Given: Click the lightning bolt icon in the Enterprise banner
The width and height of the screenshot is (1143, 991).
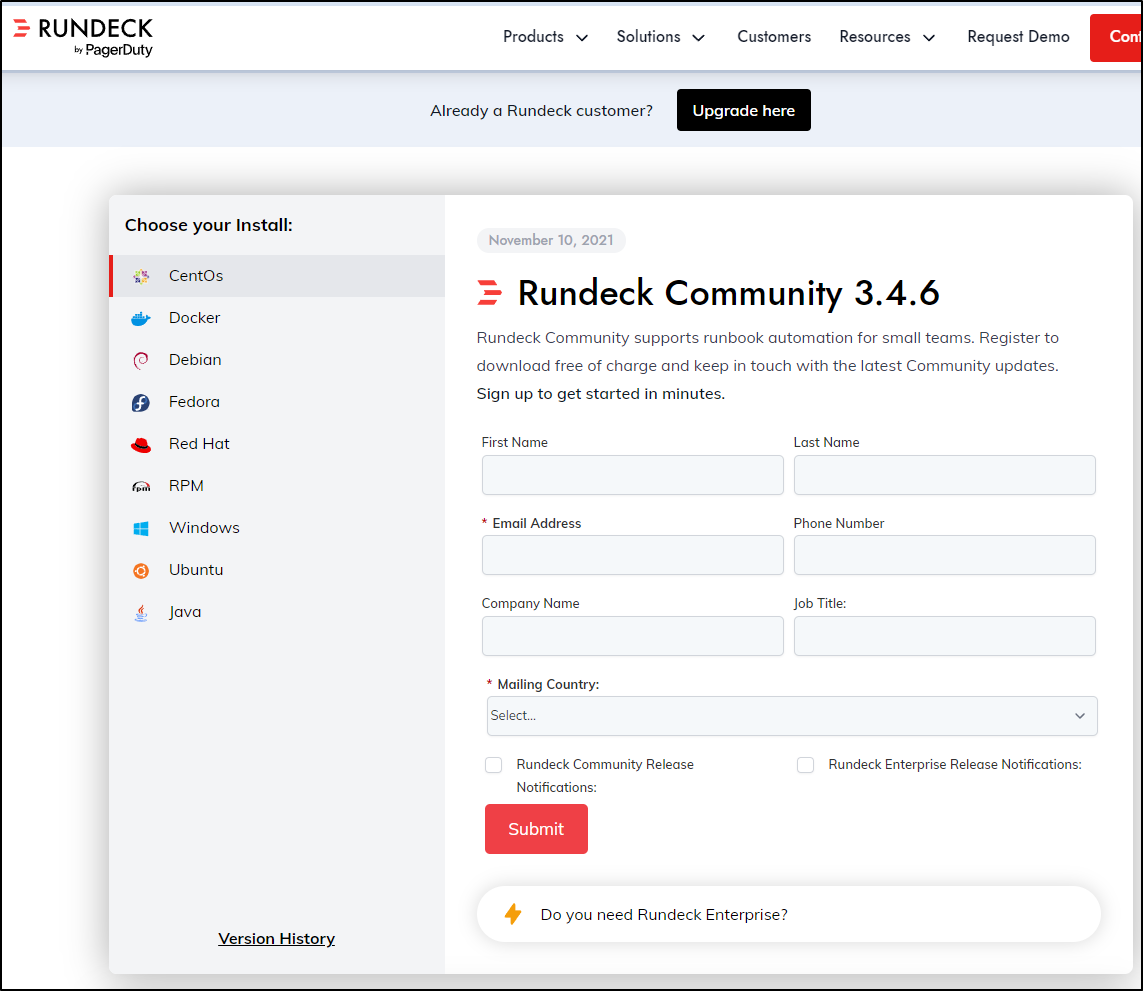Looking at the screenshot, I should 513,914.
